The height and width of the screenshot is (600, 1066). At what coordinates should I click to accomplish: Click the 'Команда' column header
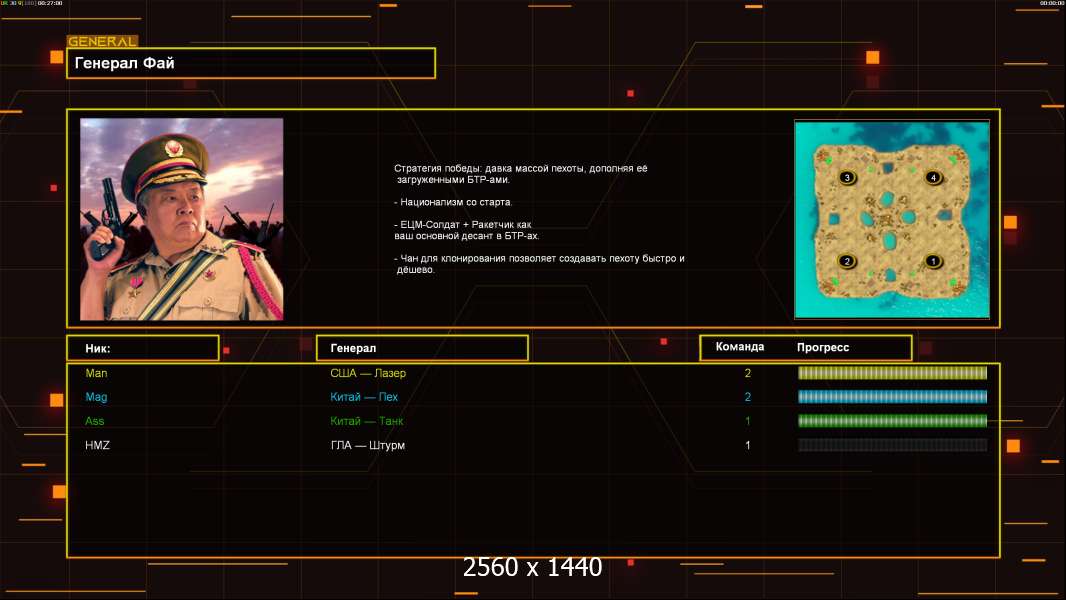coord(740,347)
